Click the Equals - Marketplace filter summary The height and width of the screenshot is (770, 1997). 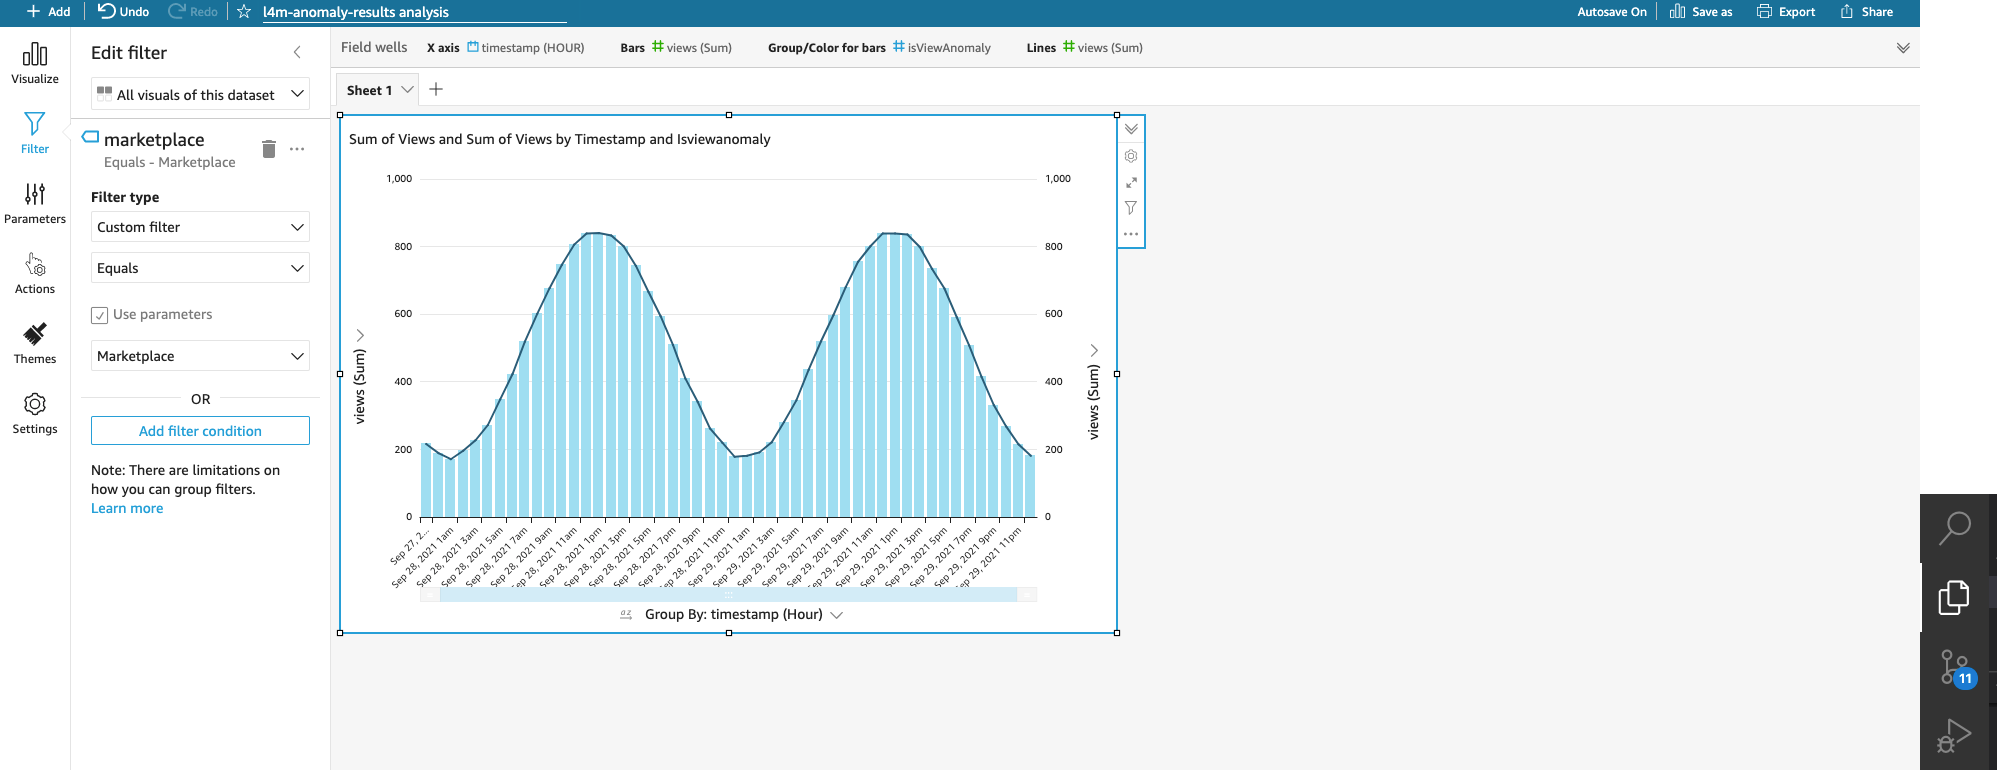click(x=170, y=162)
